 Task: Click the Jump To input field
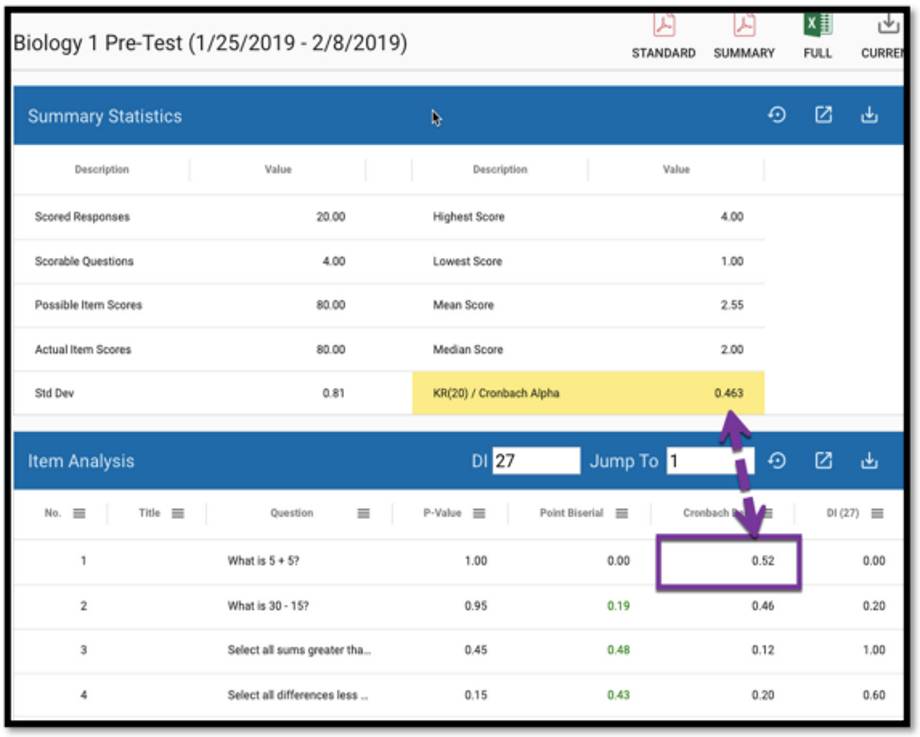710,461
